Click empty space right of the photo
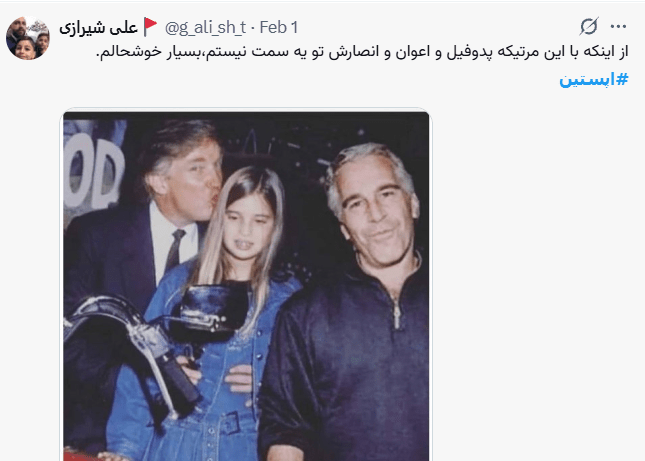The image size is (645, 461). 535,284
